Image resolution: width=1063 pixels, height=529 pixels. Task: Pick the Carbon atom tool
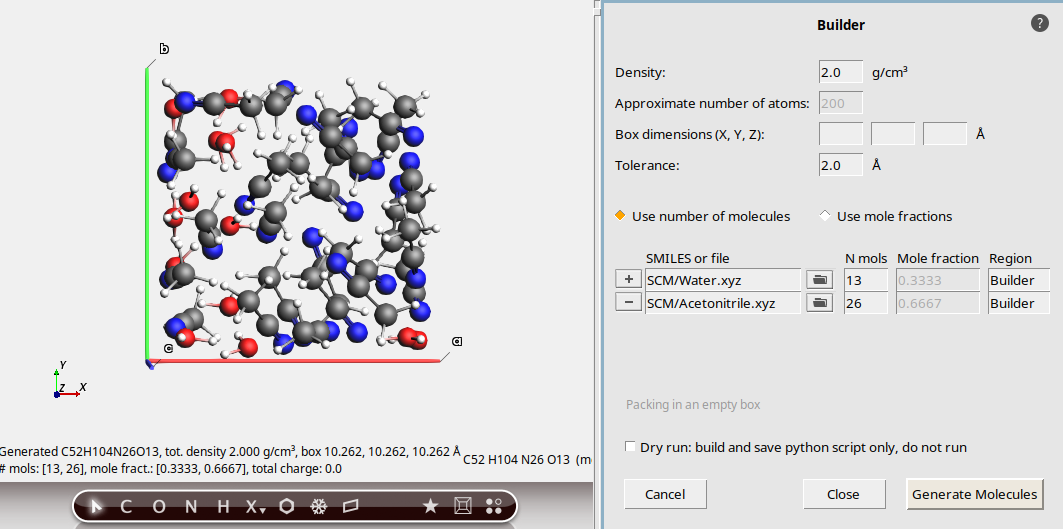(x=126, y=507)
